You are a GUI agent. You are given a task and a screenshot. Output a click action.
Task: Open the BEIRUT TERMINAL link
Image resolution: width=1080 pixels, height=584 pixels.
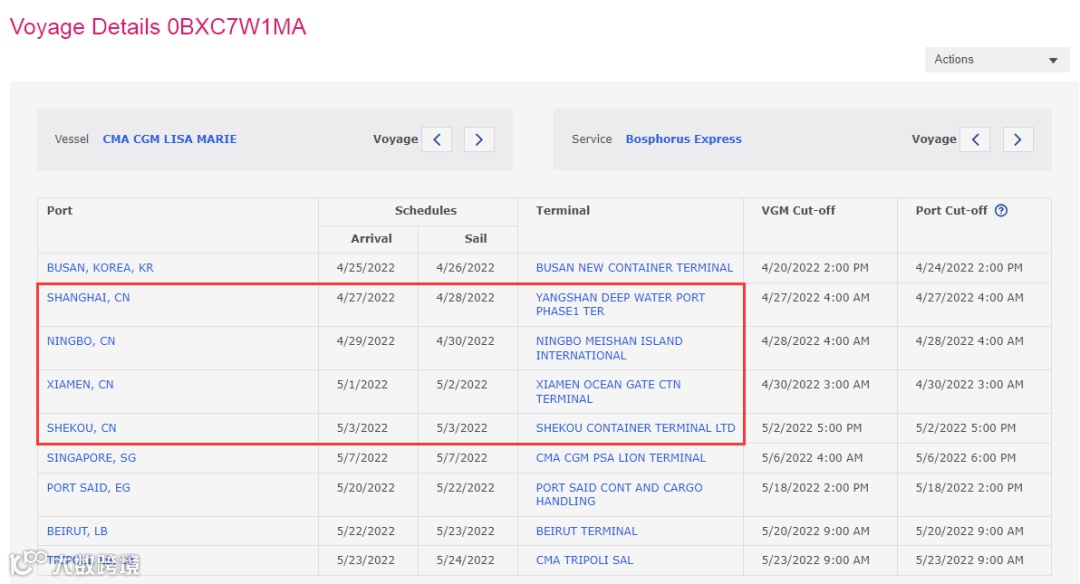point(586,531)
